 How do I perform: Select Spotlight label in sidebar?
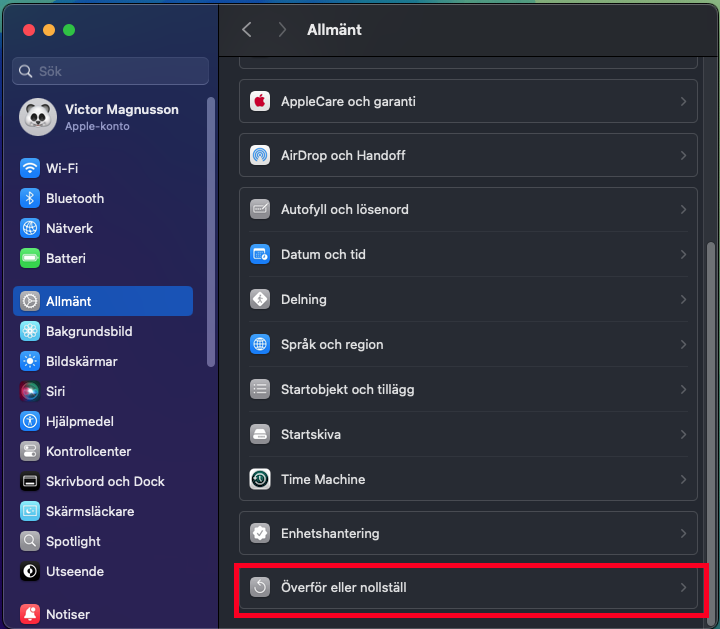73,541
